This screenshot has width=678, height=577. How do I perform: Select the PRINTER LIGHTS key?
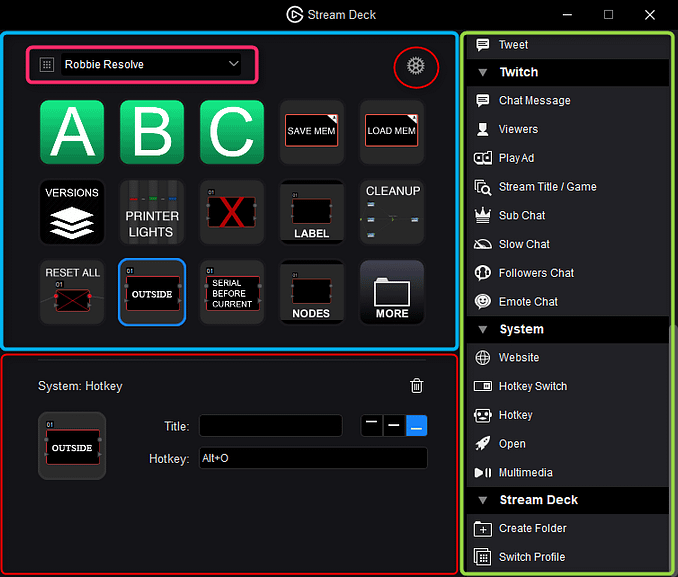[x=152, y=212]
